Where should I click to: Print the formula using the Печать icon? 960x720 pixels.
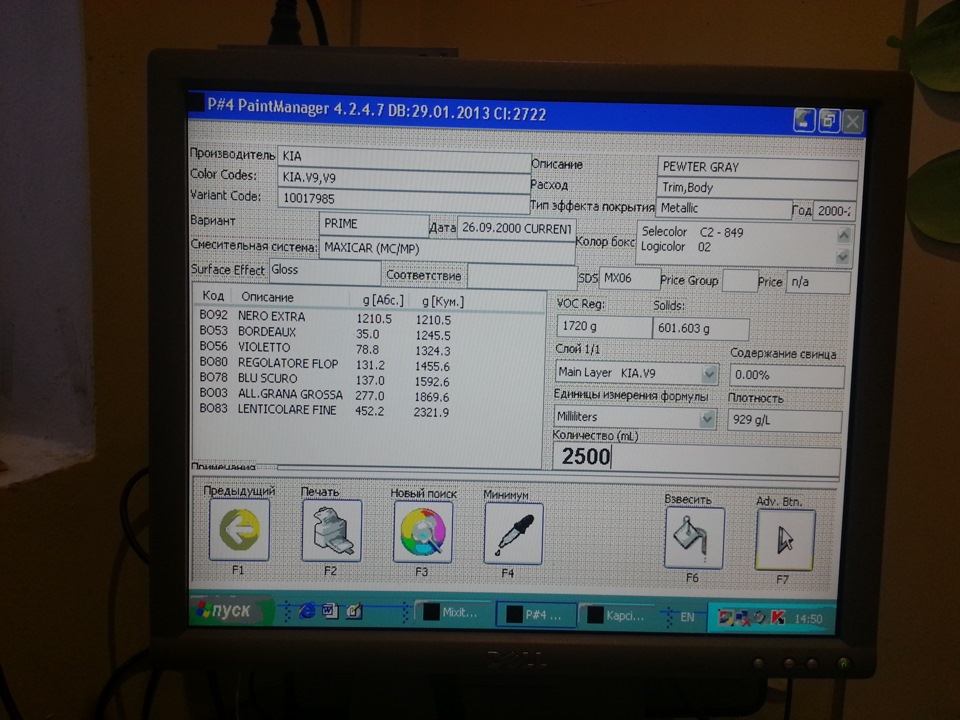point(331,531)
